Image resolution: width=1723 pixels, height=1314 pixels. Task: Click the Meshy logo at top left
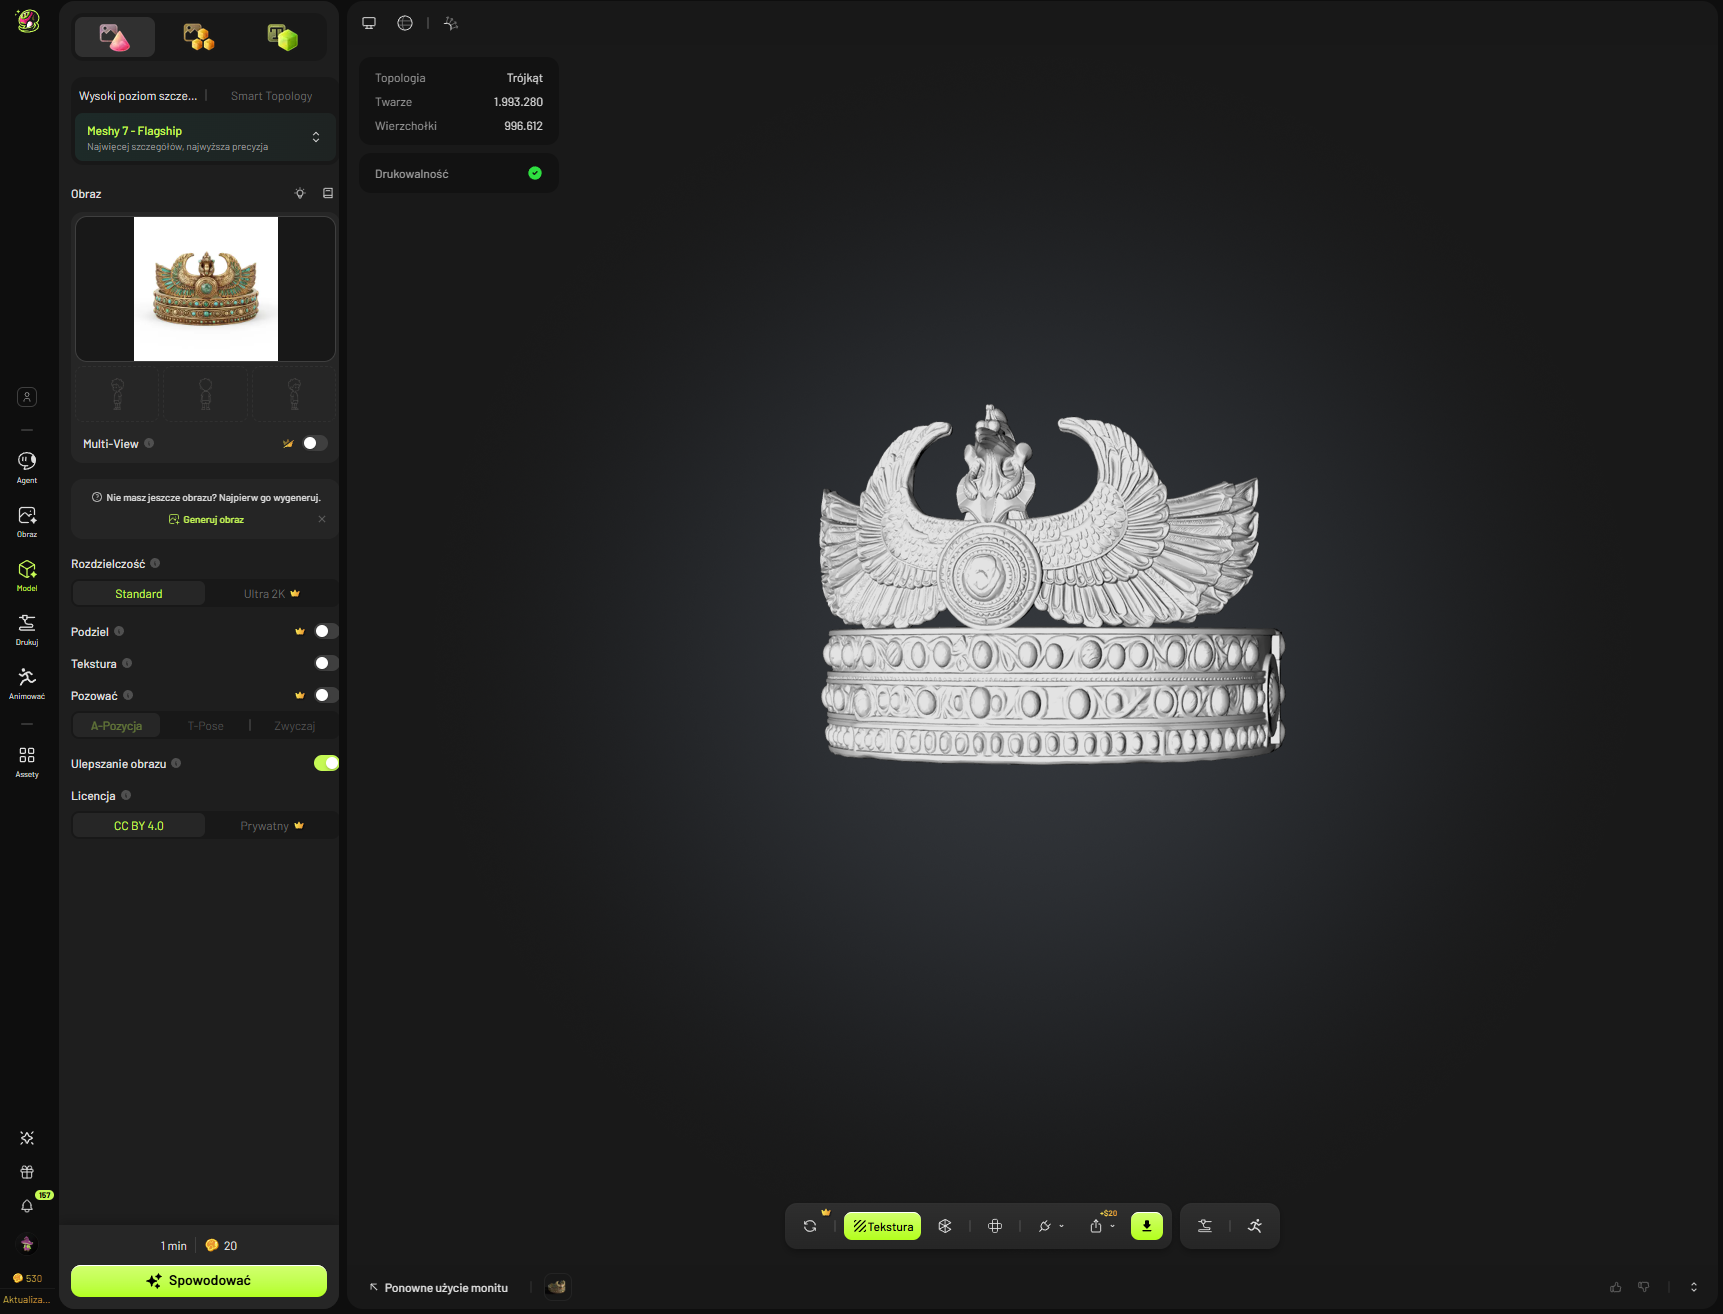pos(28,21)
